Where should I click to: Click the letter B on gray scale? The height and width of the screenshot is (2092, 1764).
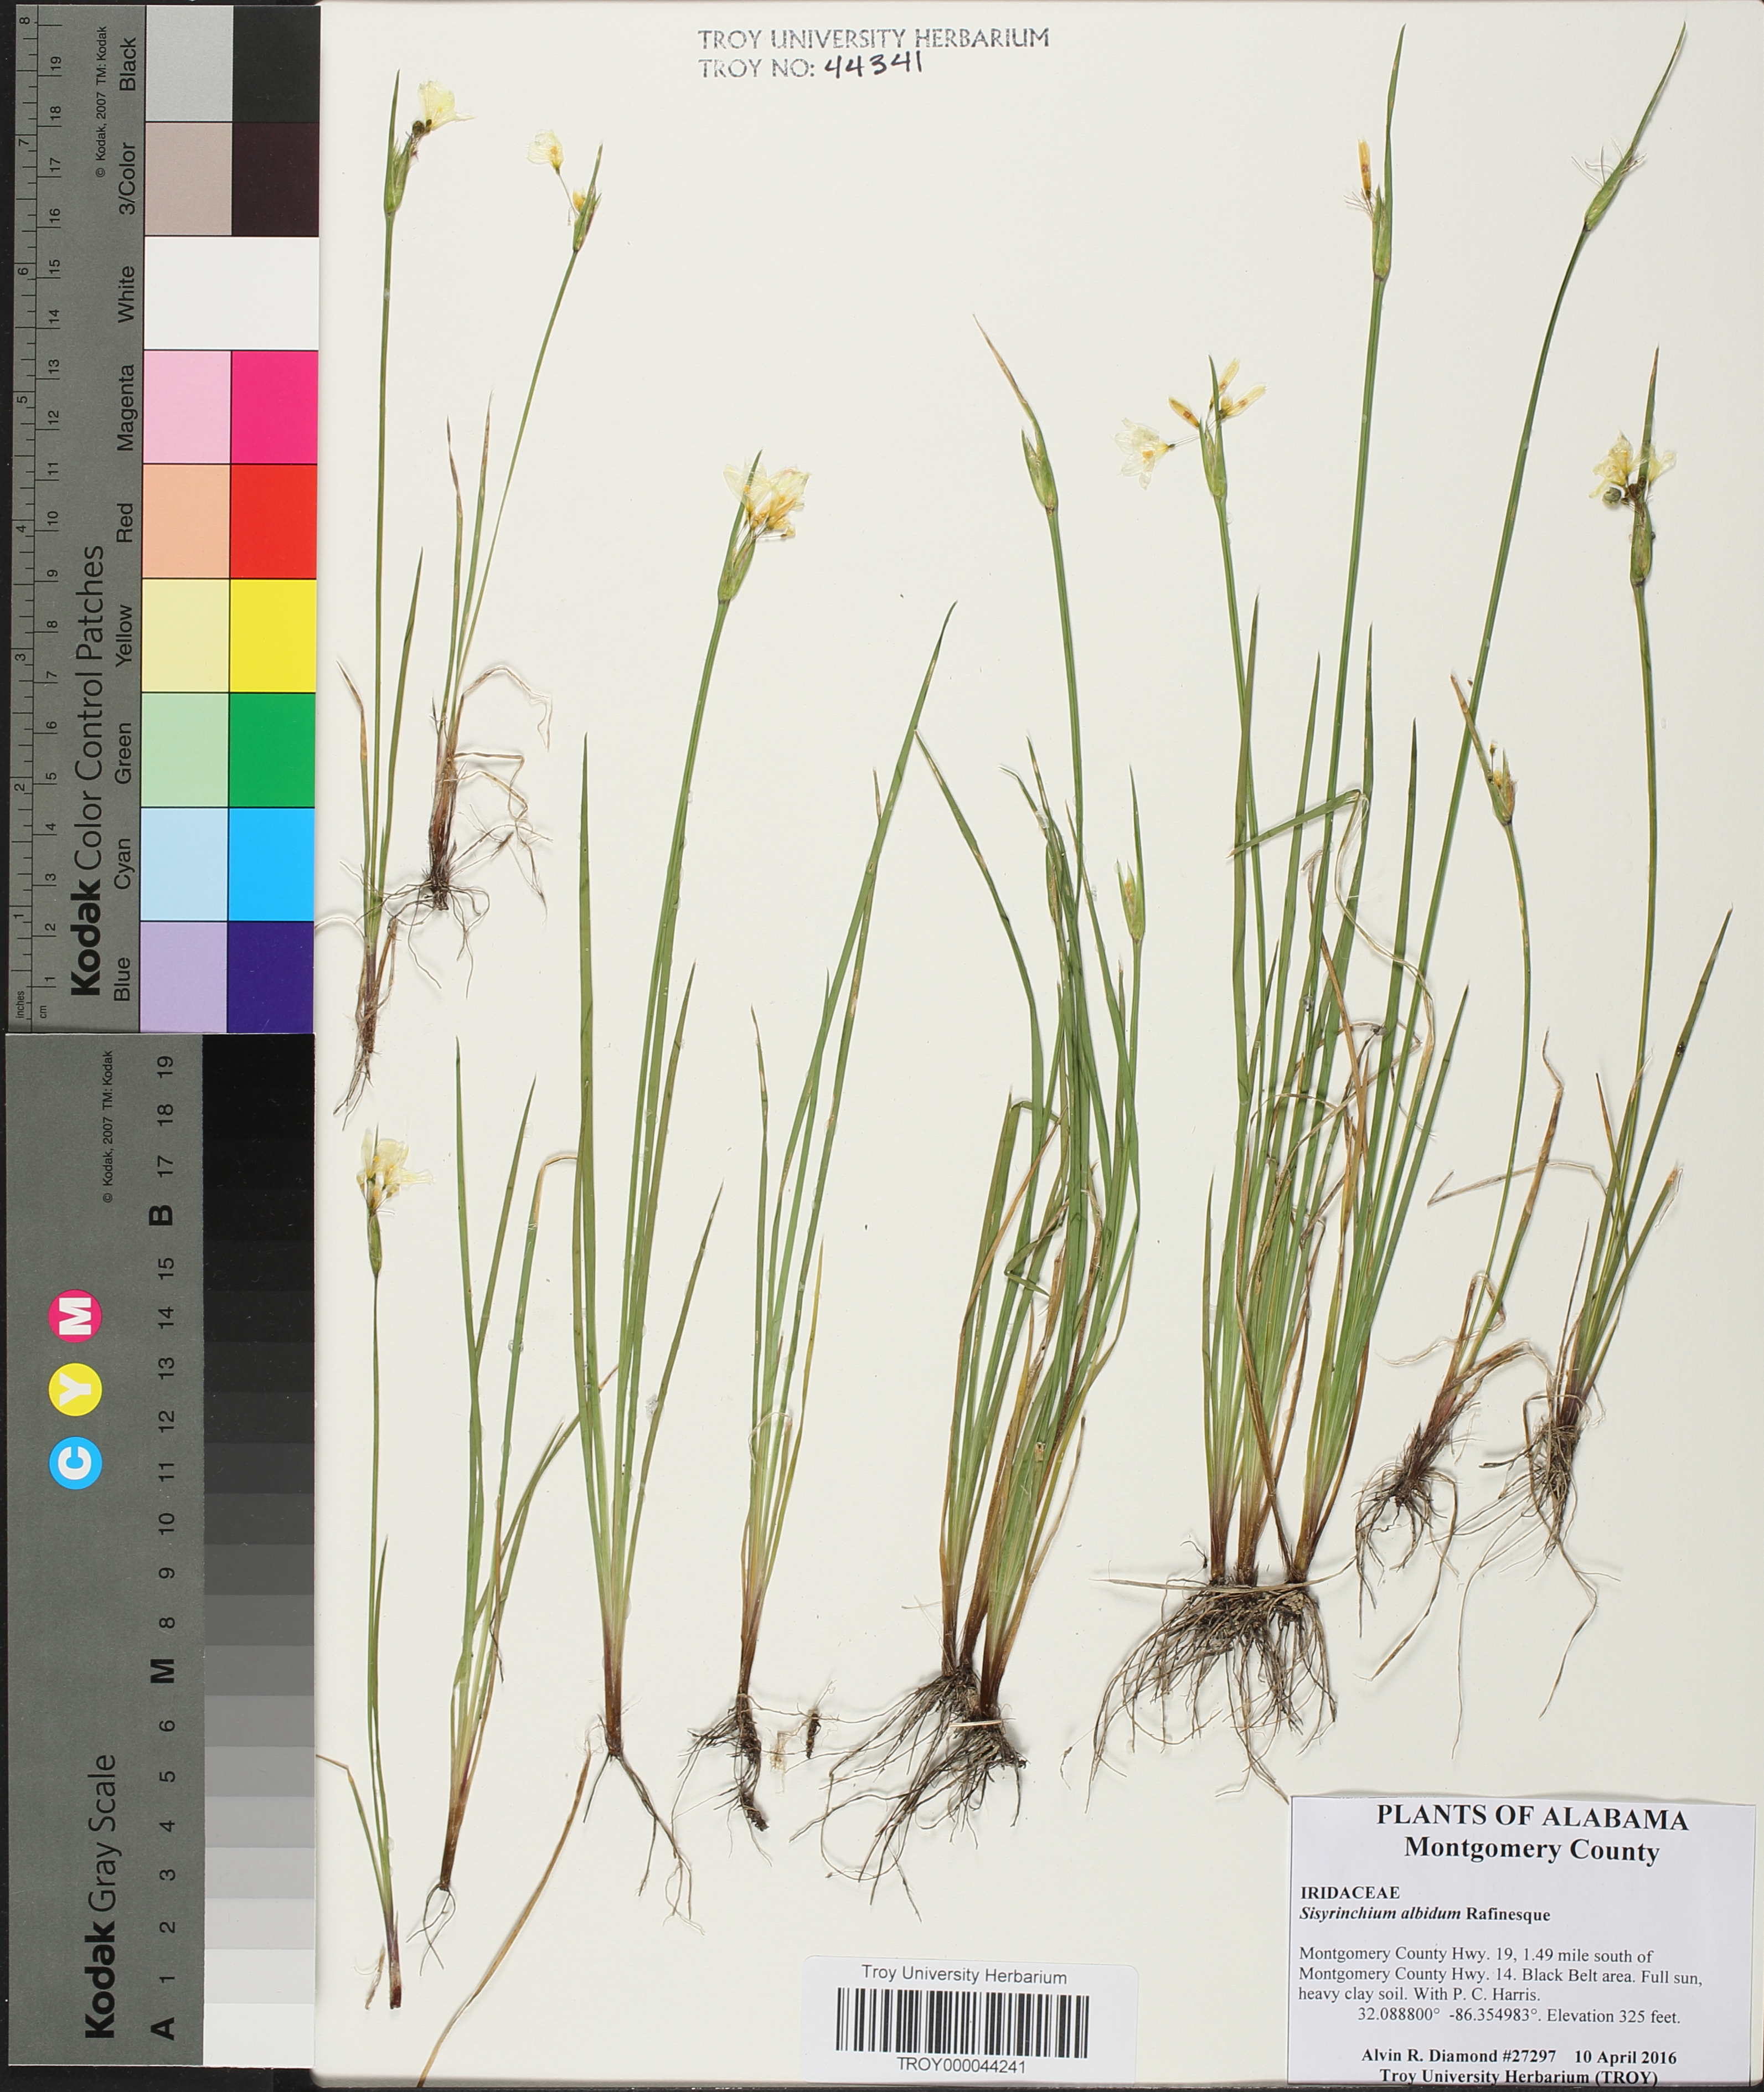tap(161, 1215)
